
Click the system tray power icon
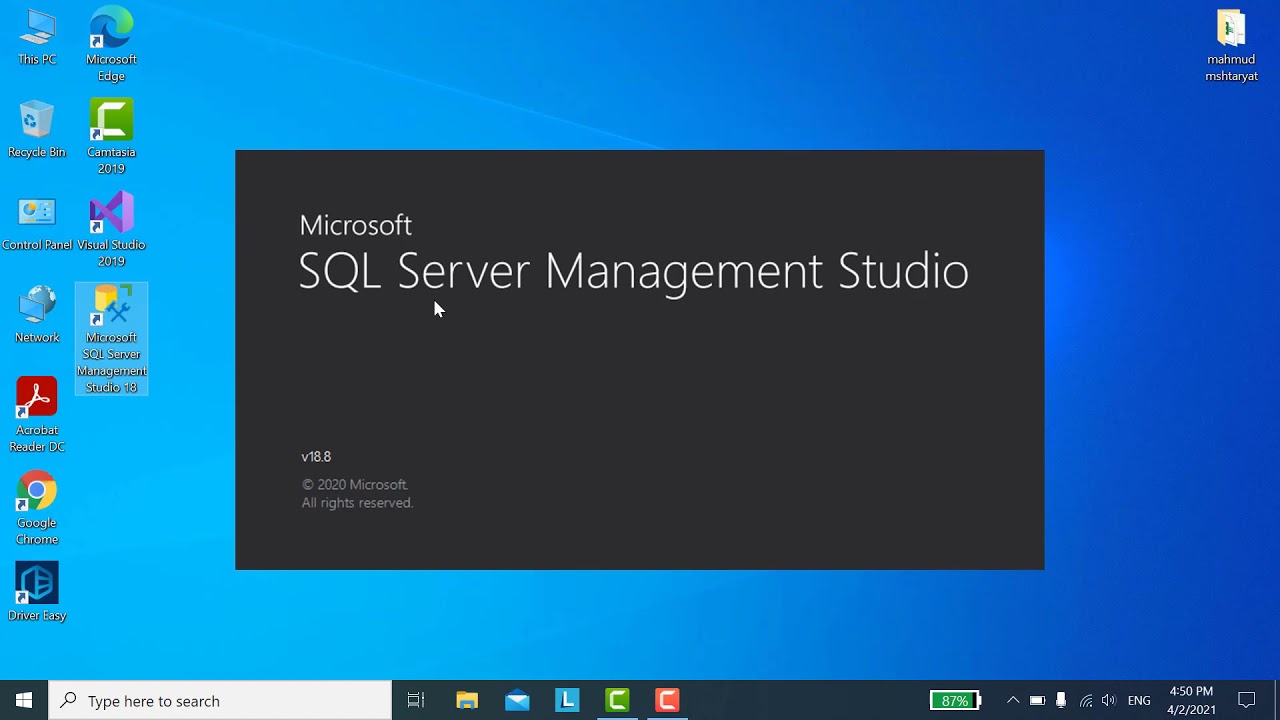click(x=1038, y=700)
